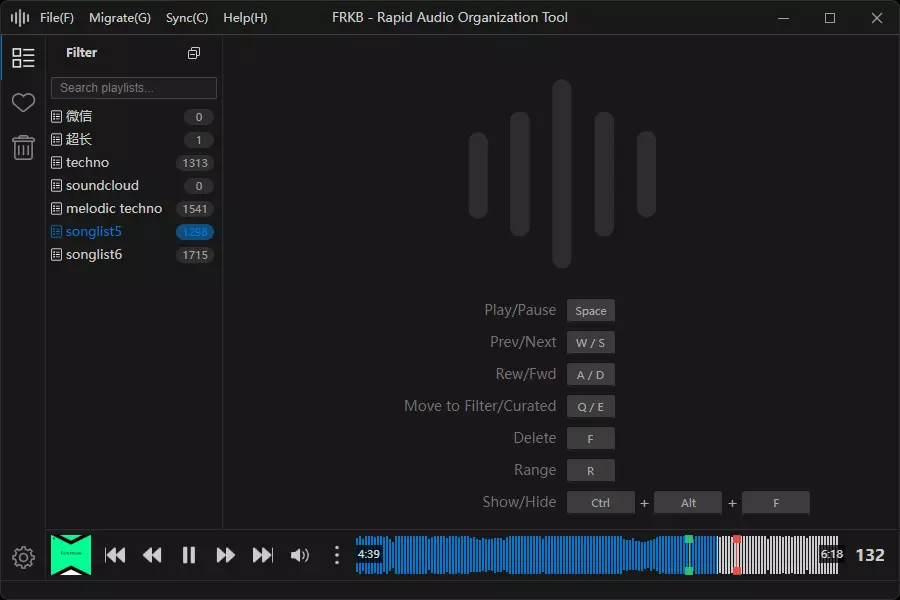900x600 pixels.
Task: Open the Migrate(G) menu
Action: [120, 18]
